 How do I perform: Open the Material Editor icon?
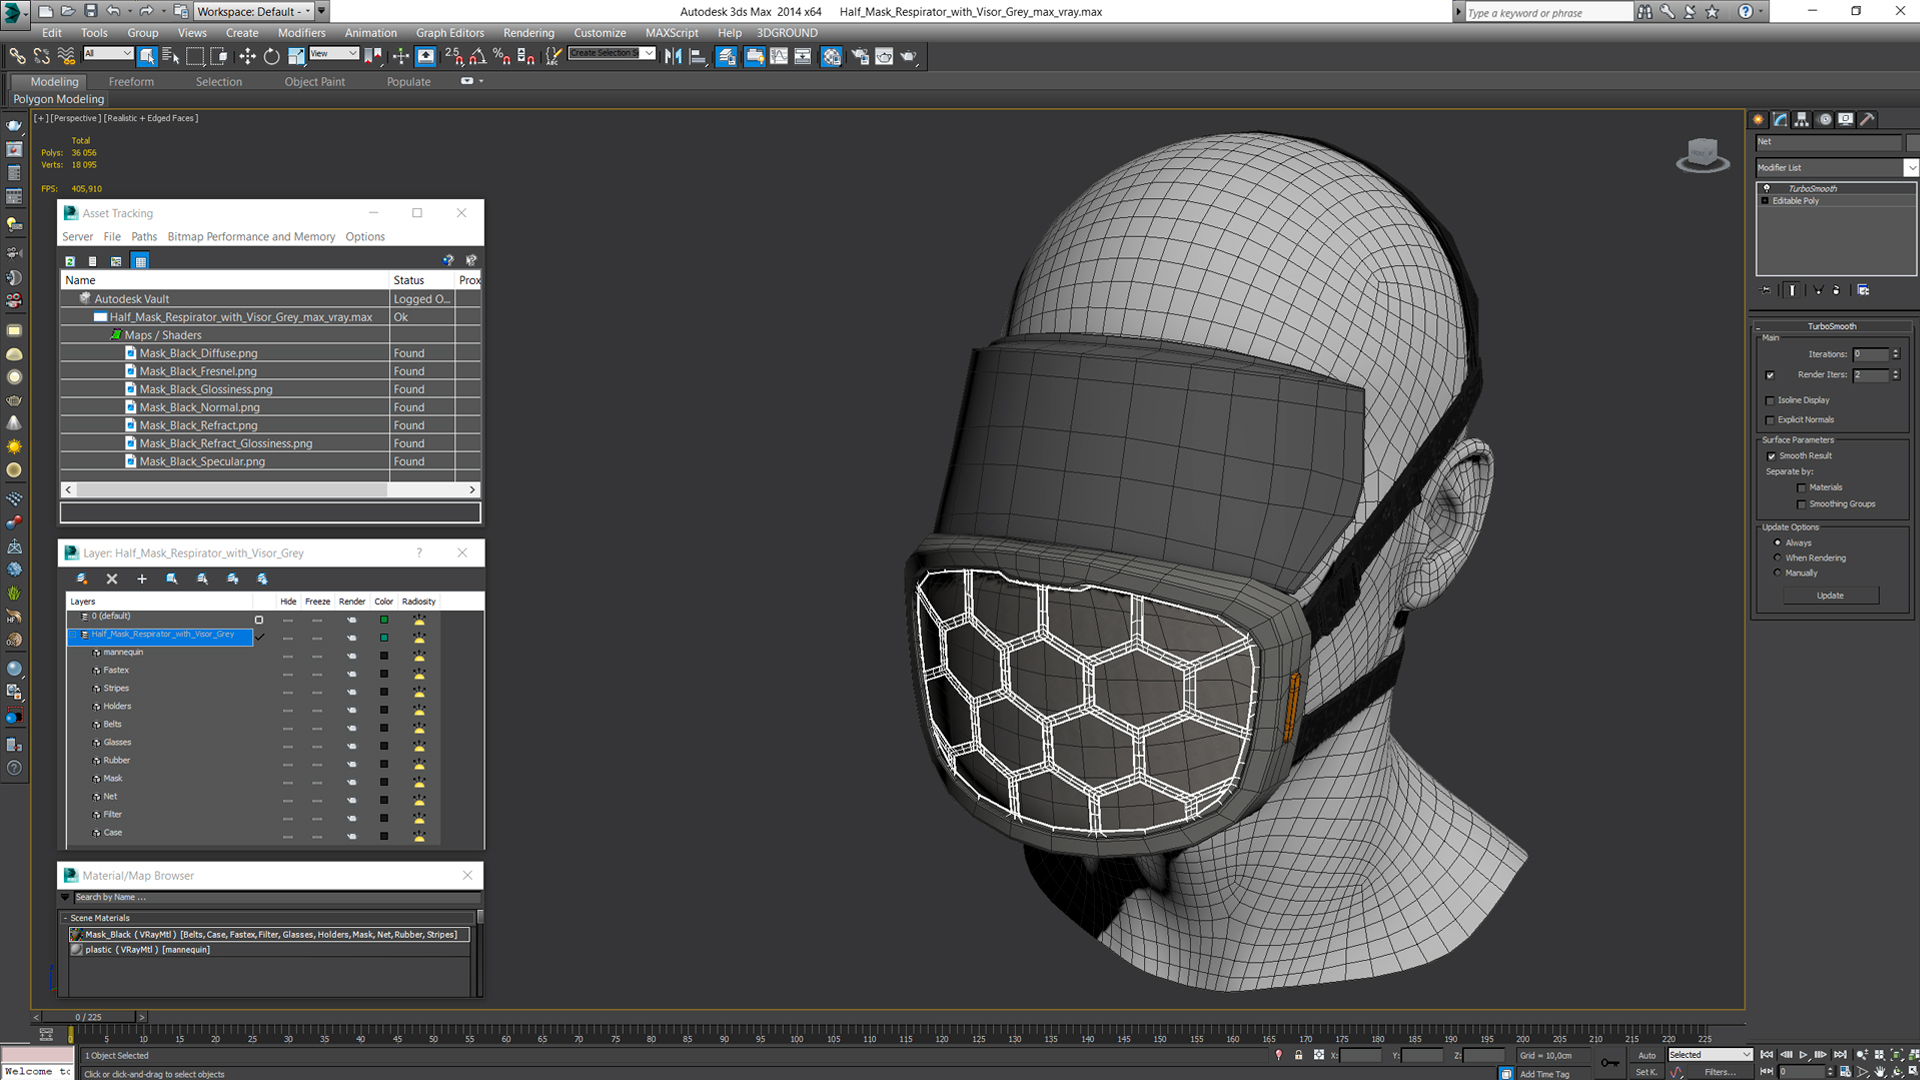pos(831,57)
